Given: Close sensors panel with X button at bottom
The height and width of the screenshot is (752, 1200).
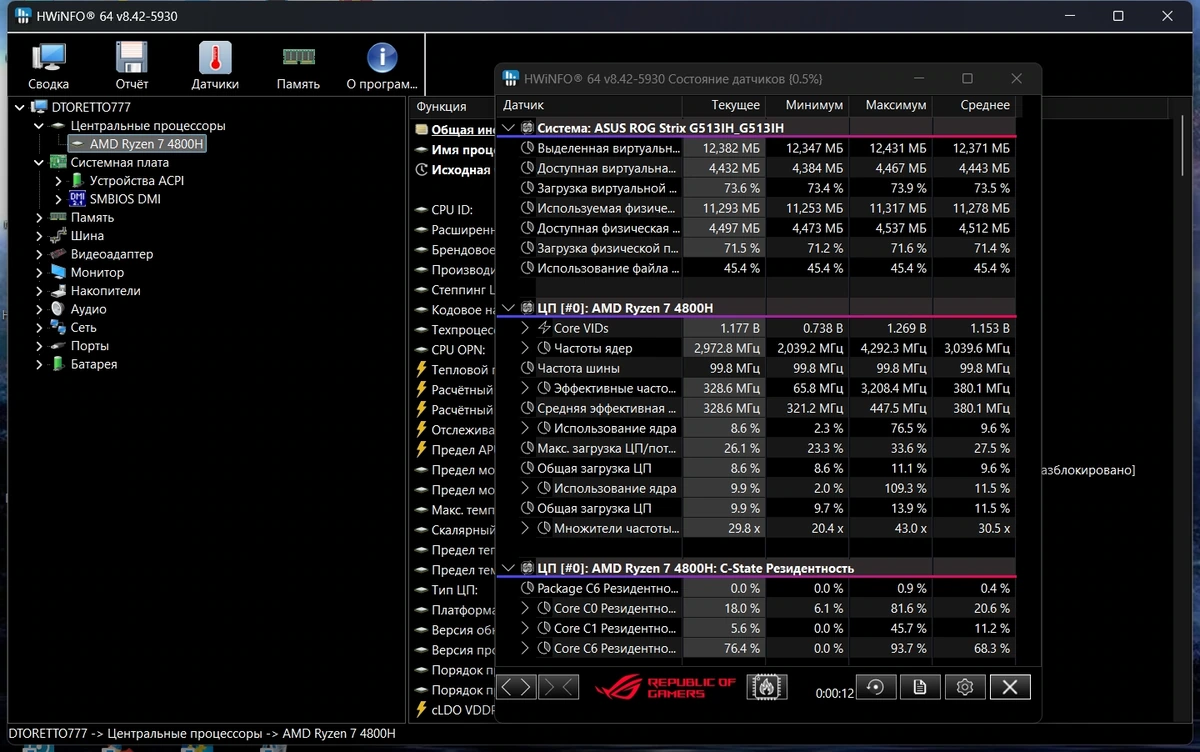Looking at the screenshot, I should [1010, 687].
